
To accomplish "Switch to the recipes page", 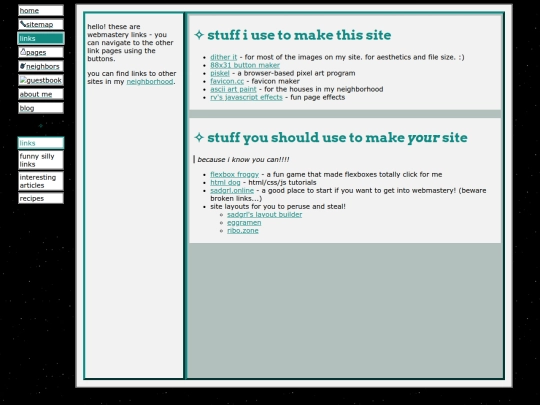I will point(41,198).
